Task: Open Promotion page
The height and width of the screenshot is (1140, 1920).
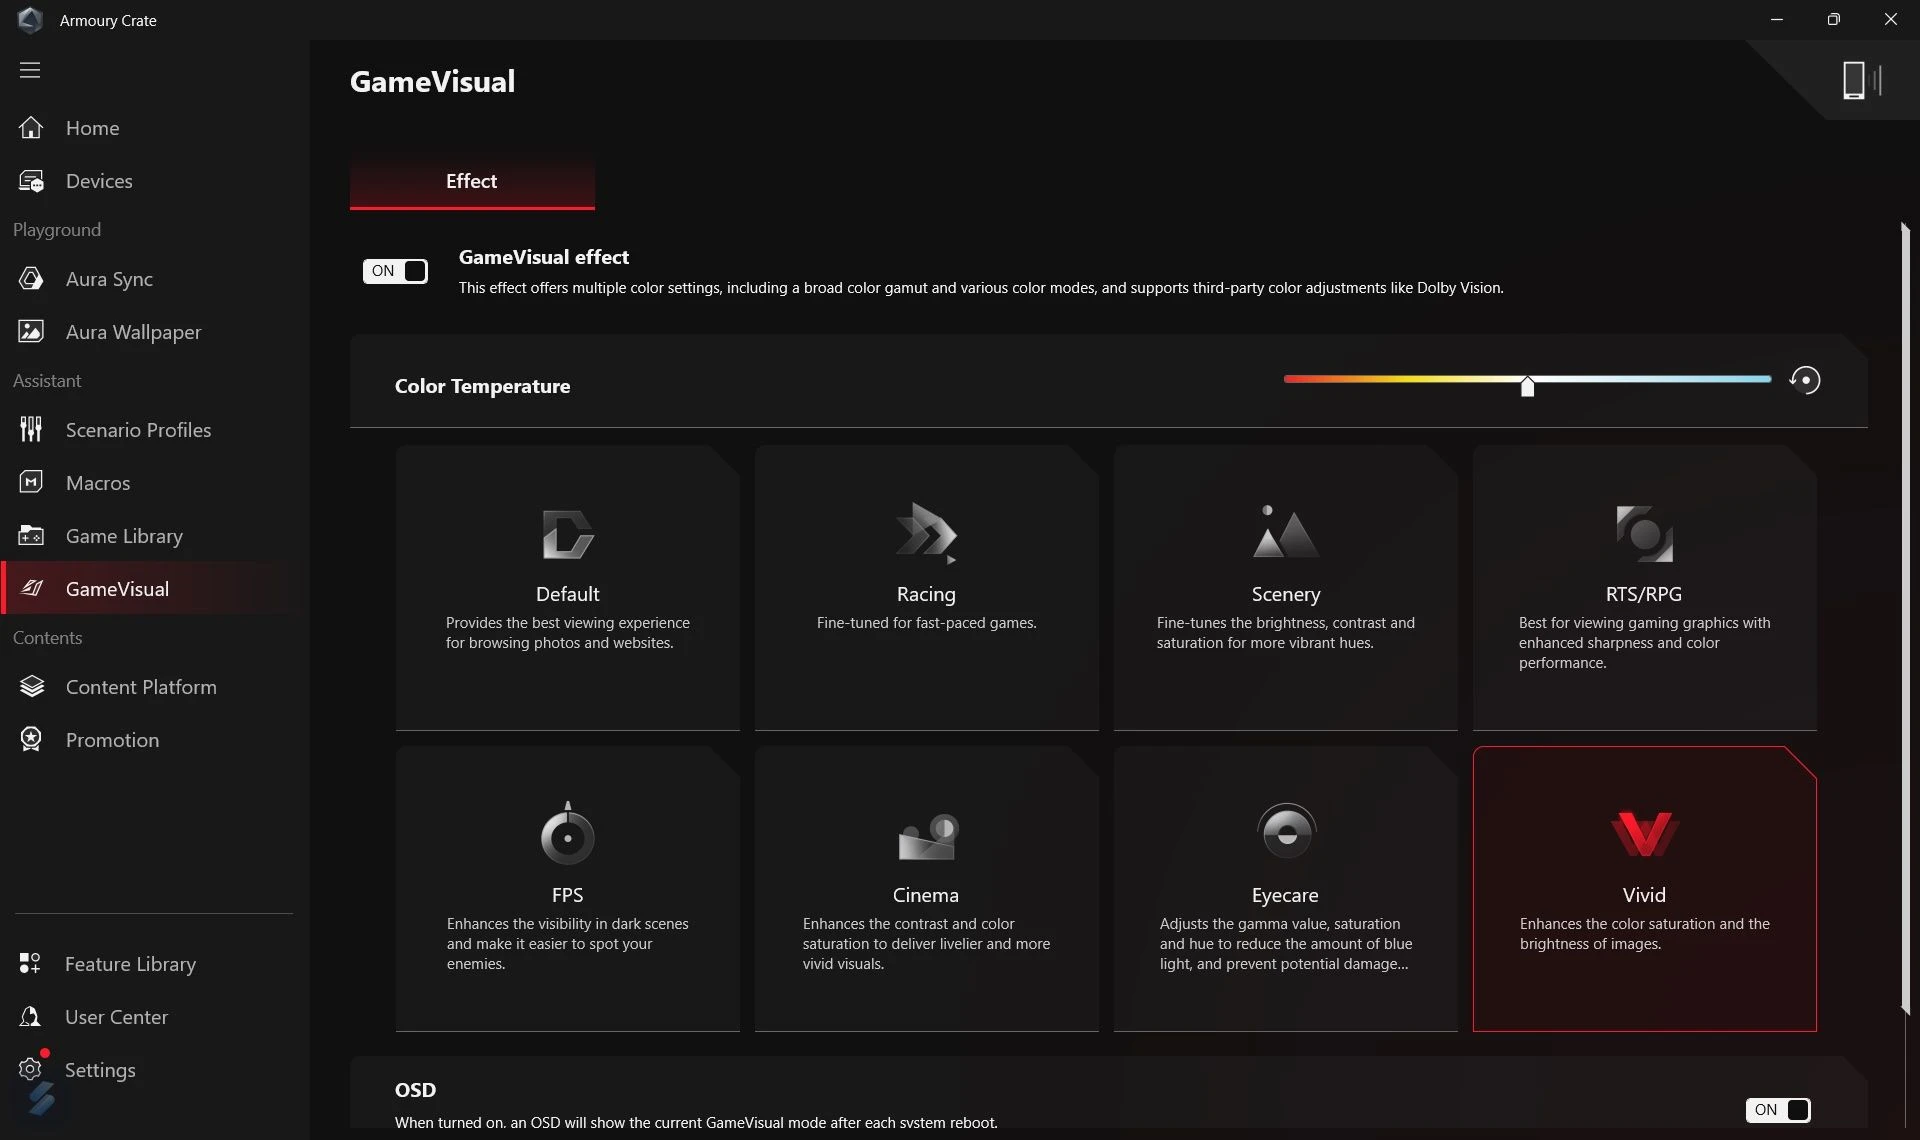Action: [x=155, y=740]
